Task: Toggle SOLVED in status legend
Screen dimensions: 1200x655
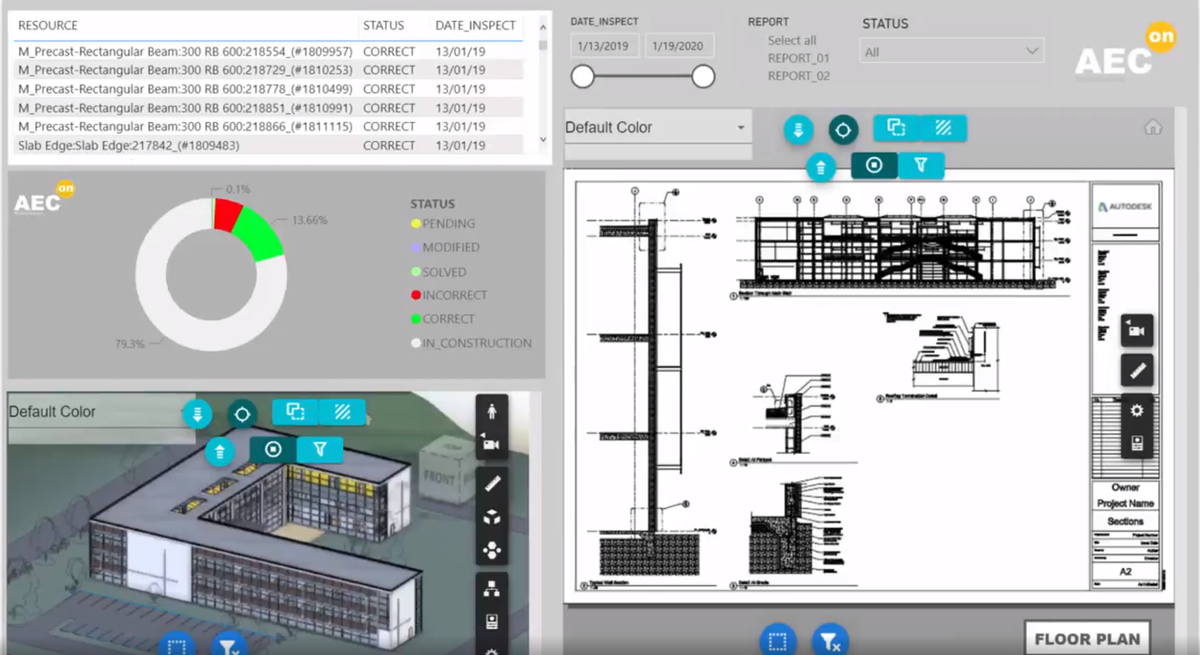Action: [439, 272]
